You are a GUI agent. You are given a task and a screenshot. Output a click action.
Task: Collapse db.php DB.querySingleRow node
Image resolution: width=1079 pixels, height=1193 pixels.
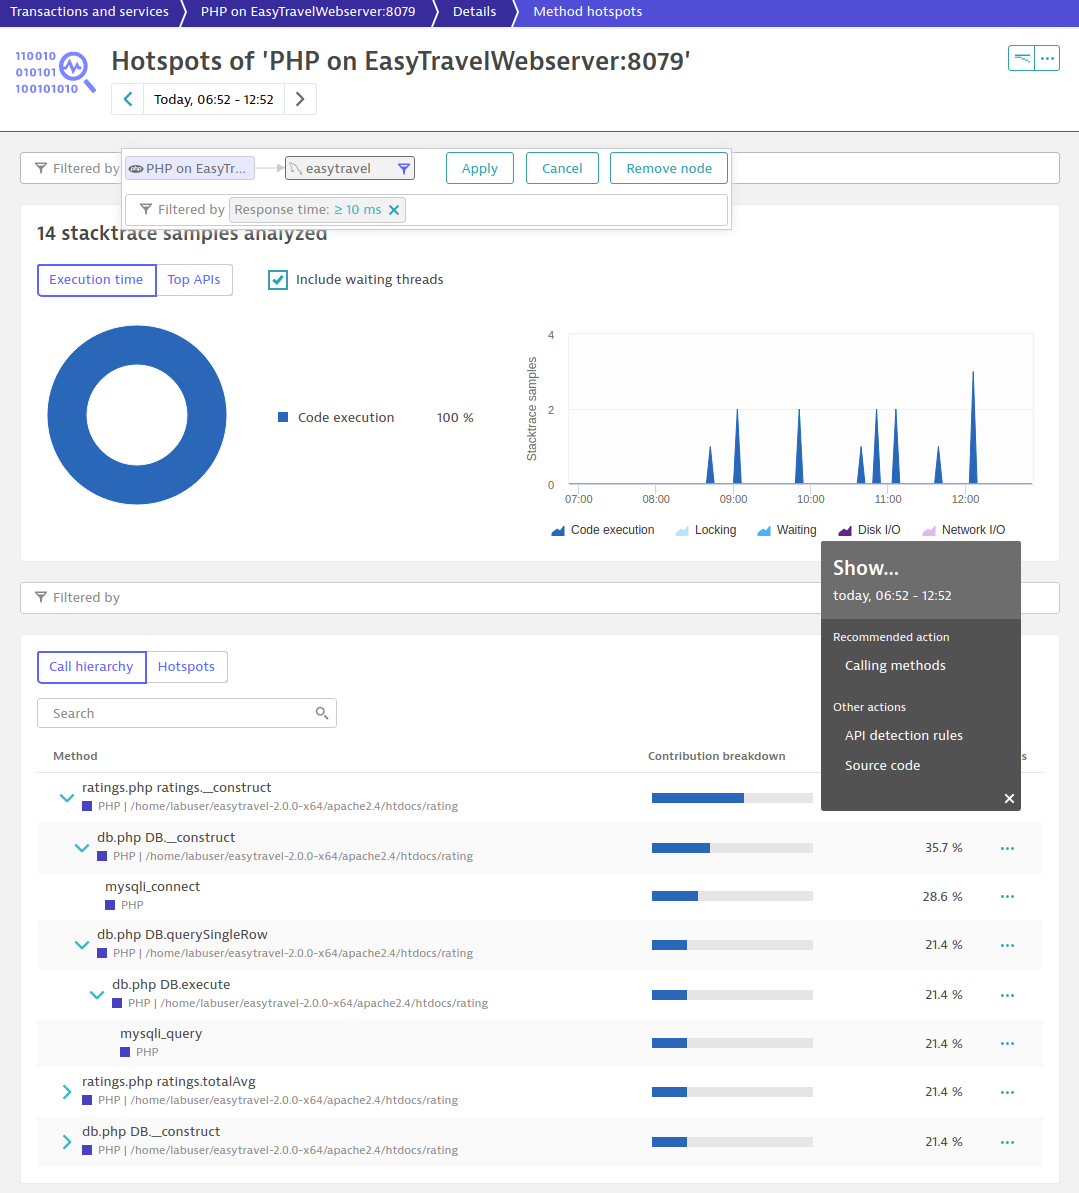coord(82,944)
